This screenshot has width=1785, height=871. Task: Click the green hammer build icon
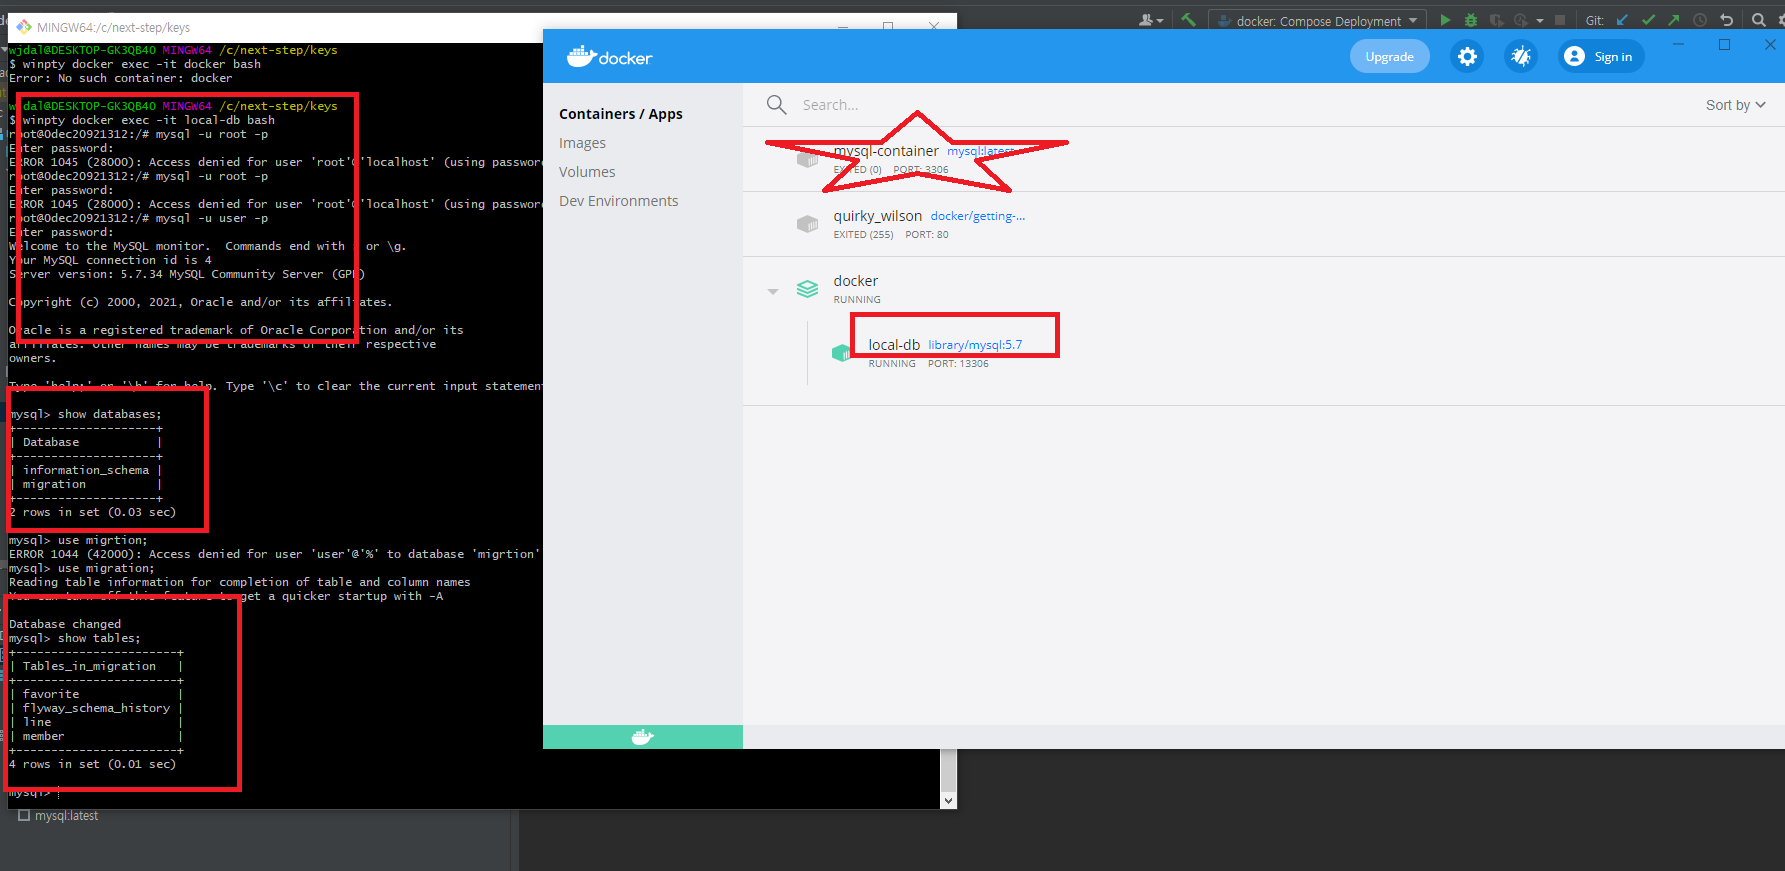(x=1188, y=20)
